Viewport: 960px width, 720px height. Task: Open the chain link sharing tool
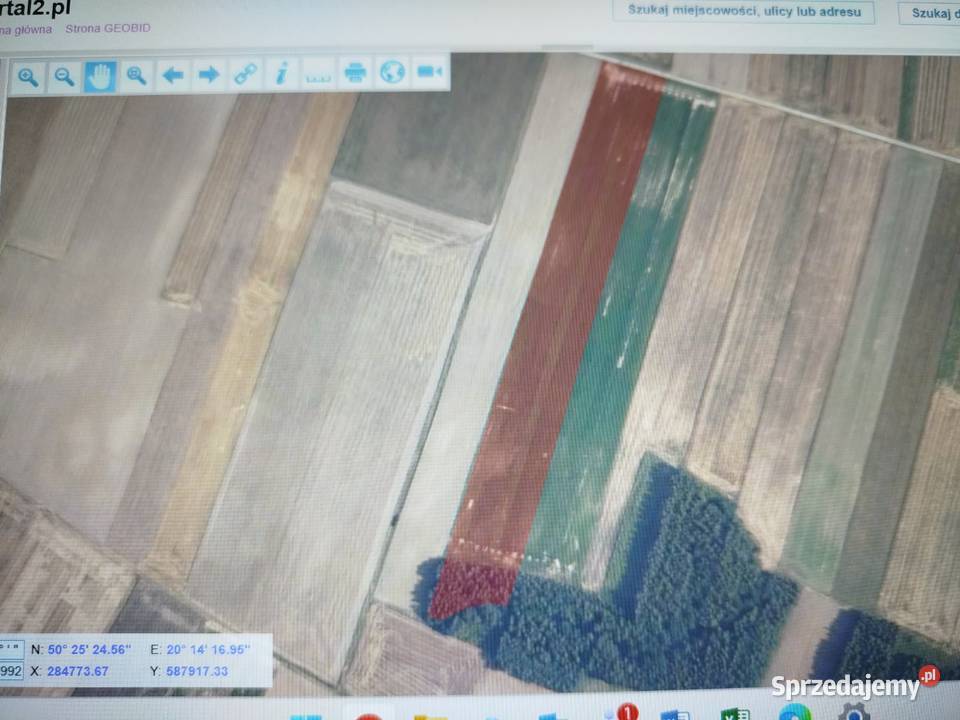[246, 74]
